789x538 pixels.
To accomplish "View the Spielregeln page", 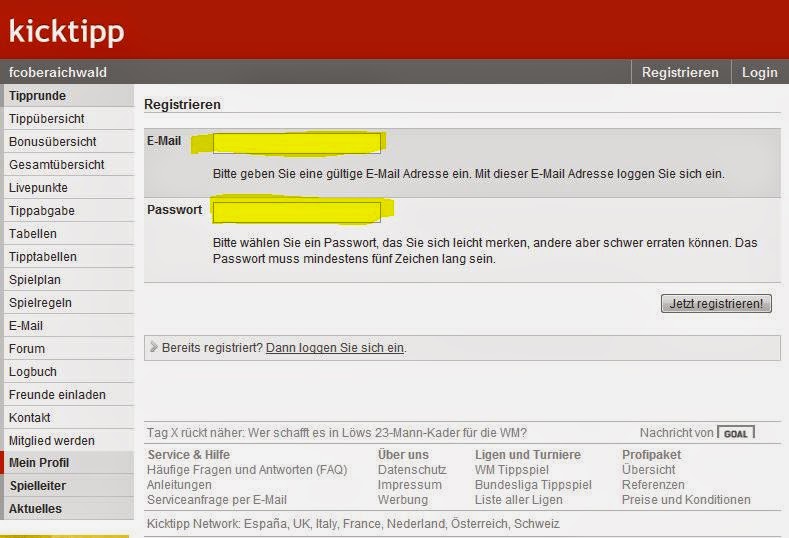I will click(x=68, y=303).
